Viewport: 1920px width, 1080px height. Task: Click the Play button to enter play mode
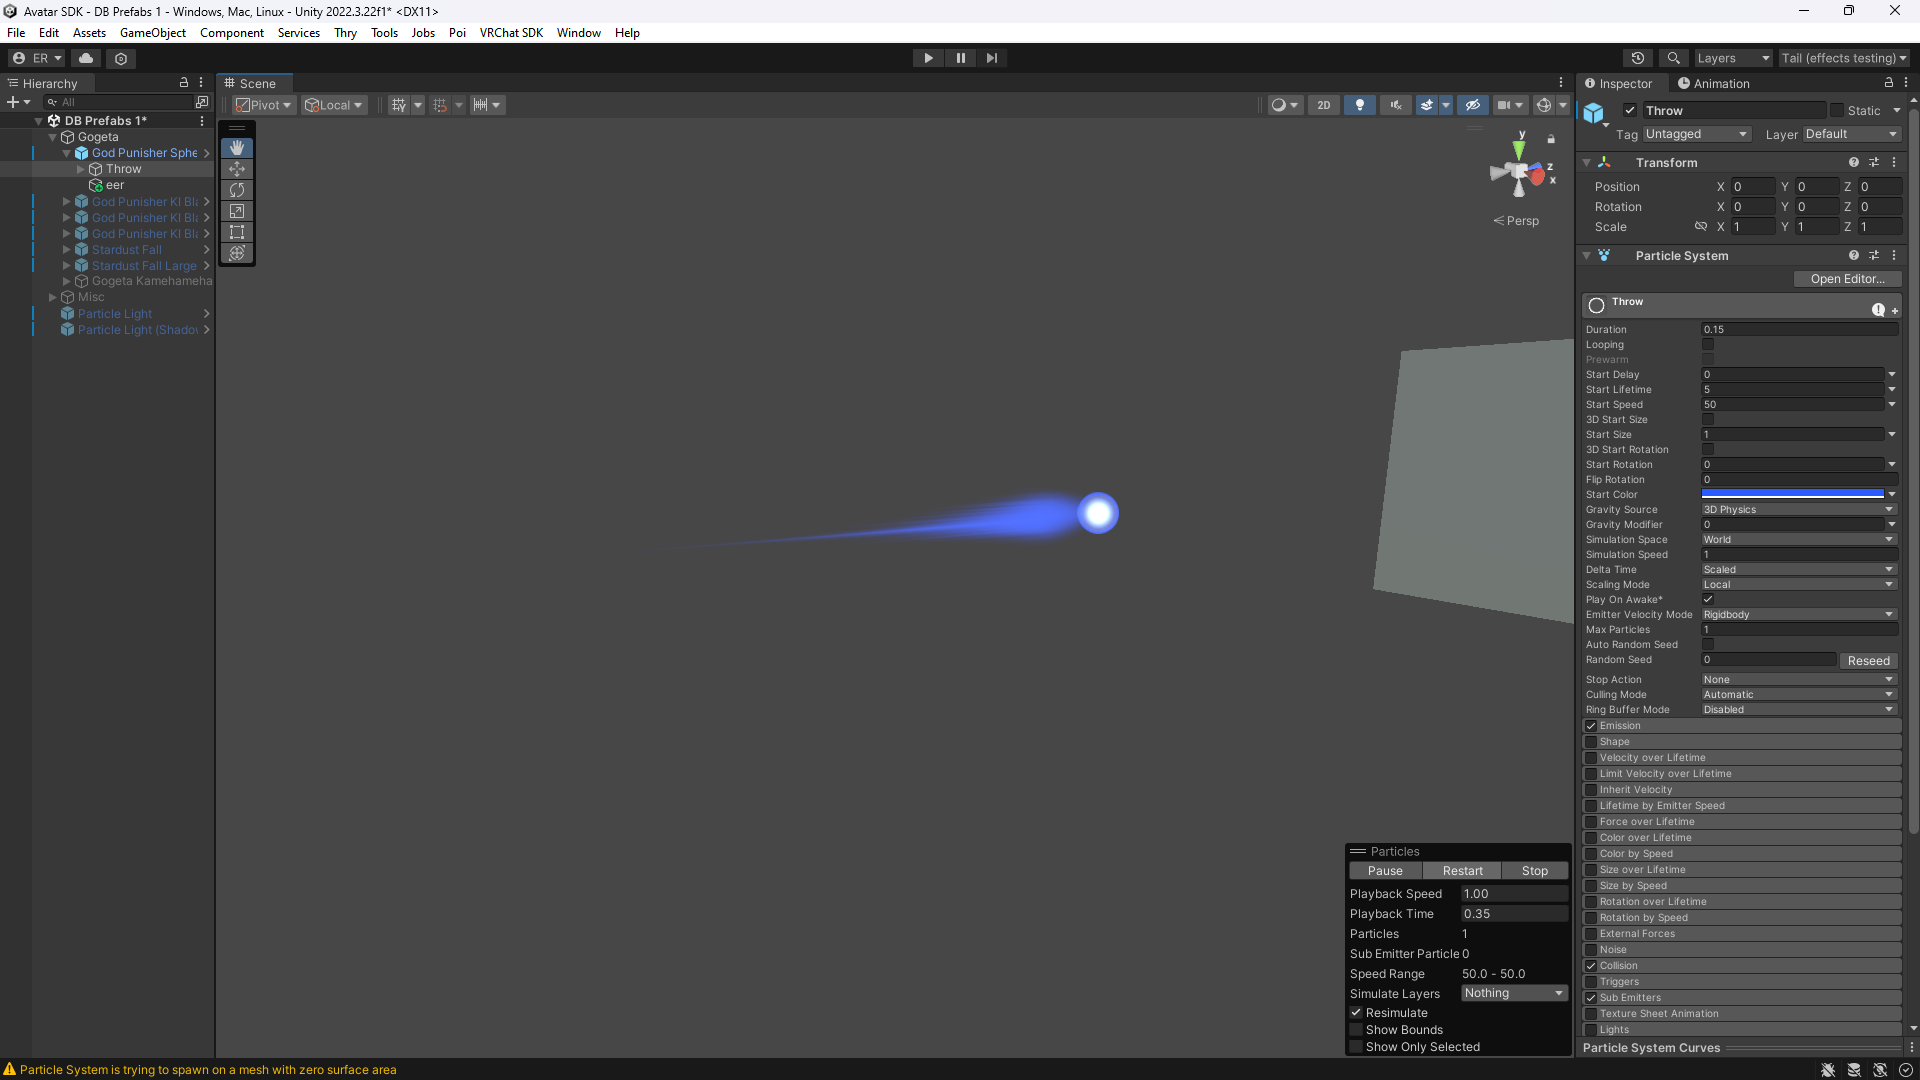coord(928,58)
